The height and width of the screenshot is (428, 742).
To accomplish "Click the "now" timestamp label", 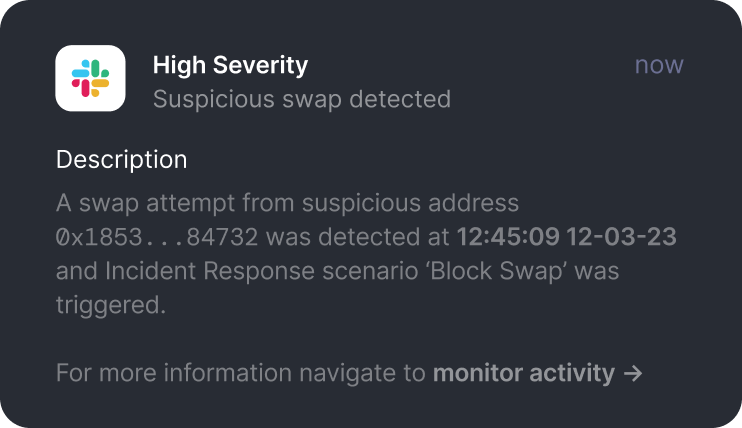I will (659, 65).
